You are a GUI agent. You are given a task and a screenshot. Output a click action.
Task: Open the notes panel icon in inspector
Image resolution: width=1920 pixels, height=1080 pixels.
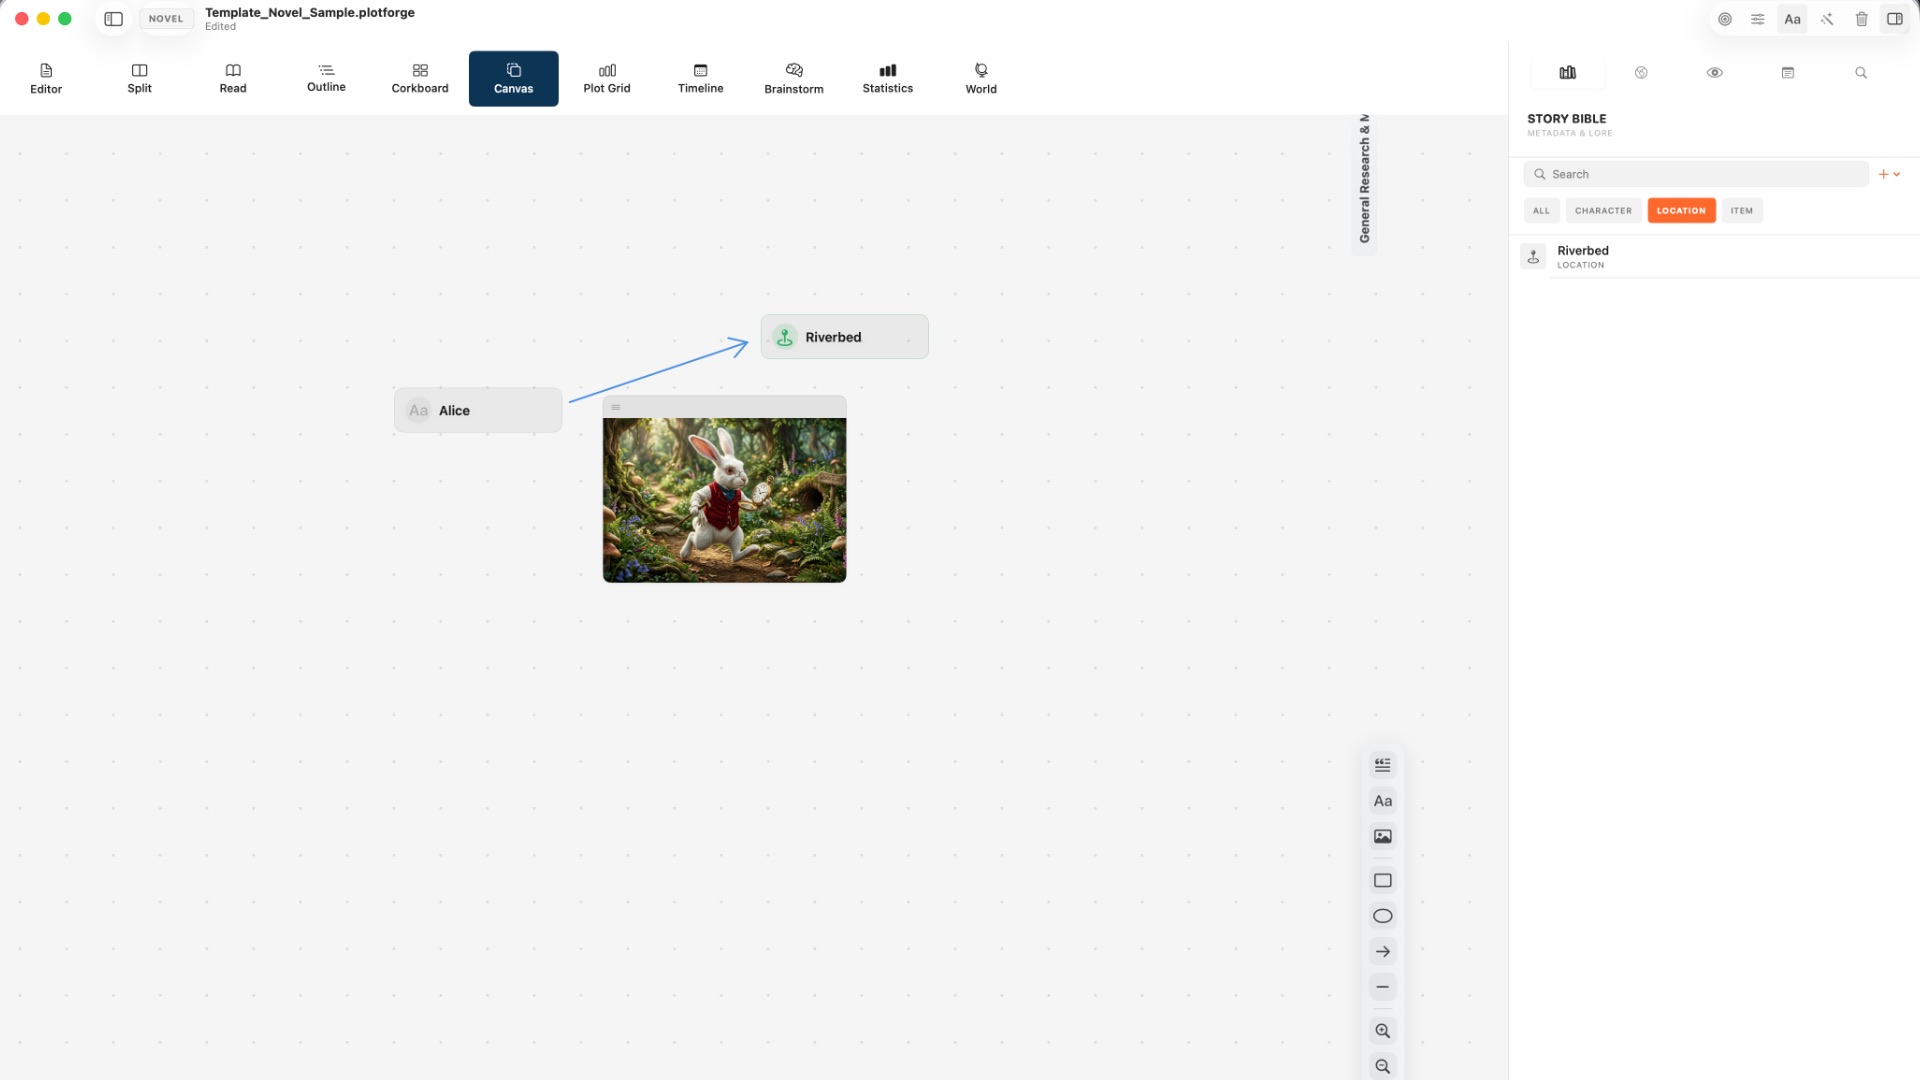(x=1788, y=72)
